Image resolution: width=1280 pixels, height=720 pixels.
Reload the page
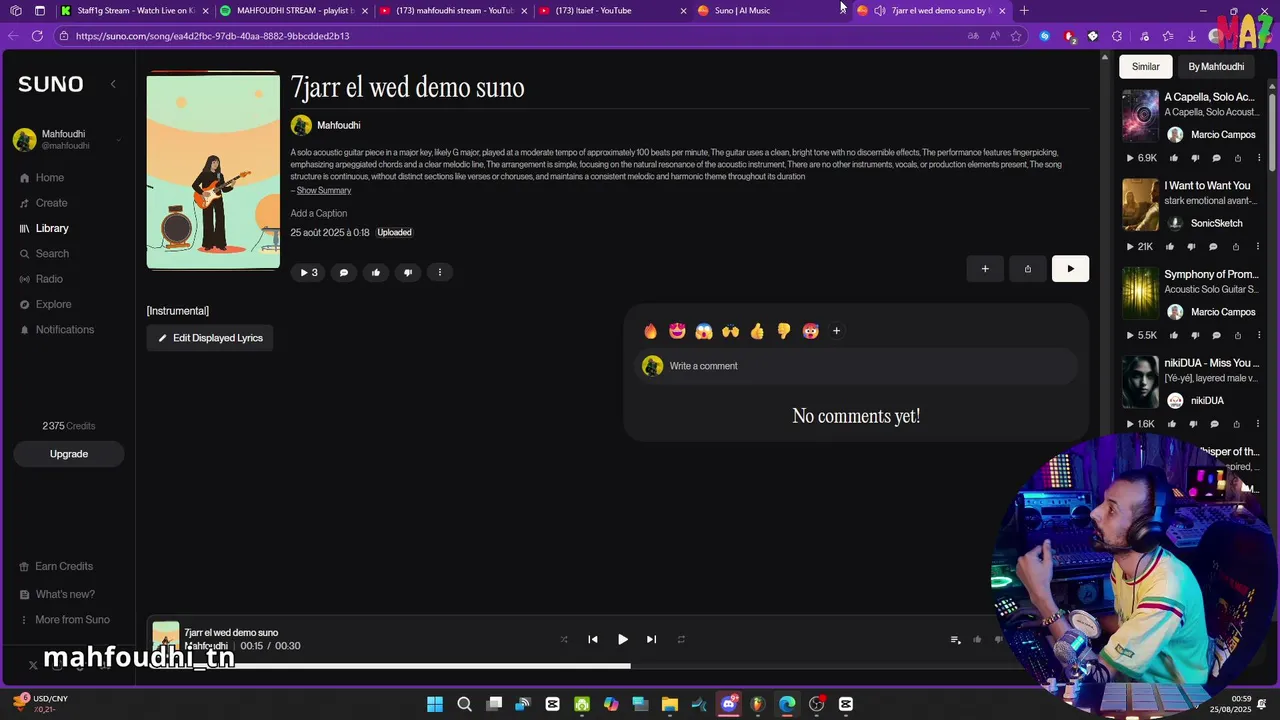point(37,36)
